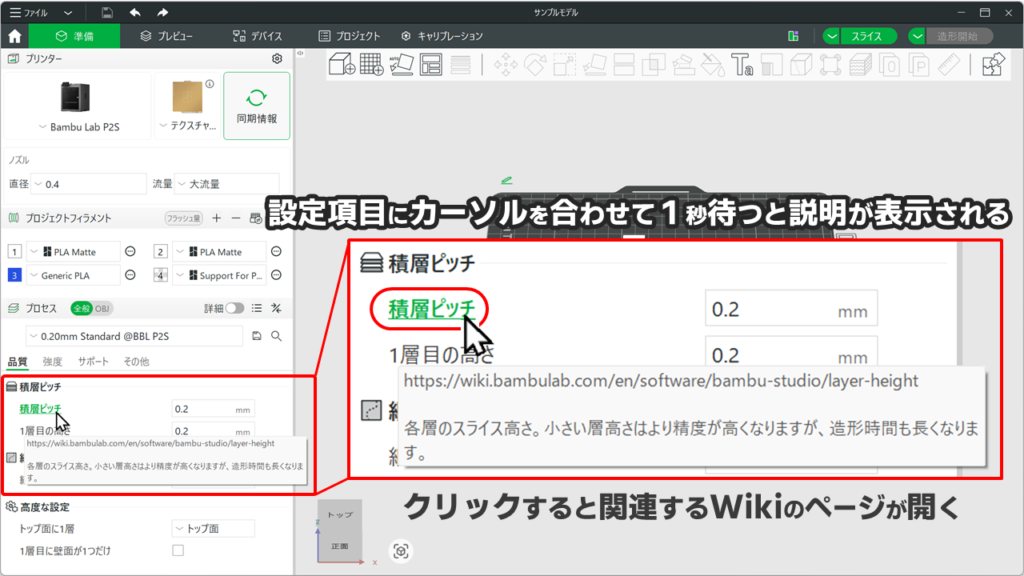Screen dimensions: 1024x576
Task: Click the Arrange all objects icon
Action: pyautogui.click(x=431, y=65)
